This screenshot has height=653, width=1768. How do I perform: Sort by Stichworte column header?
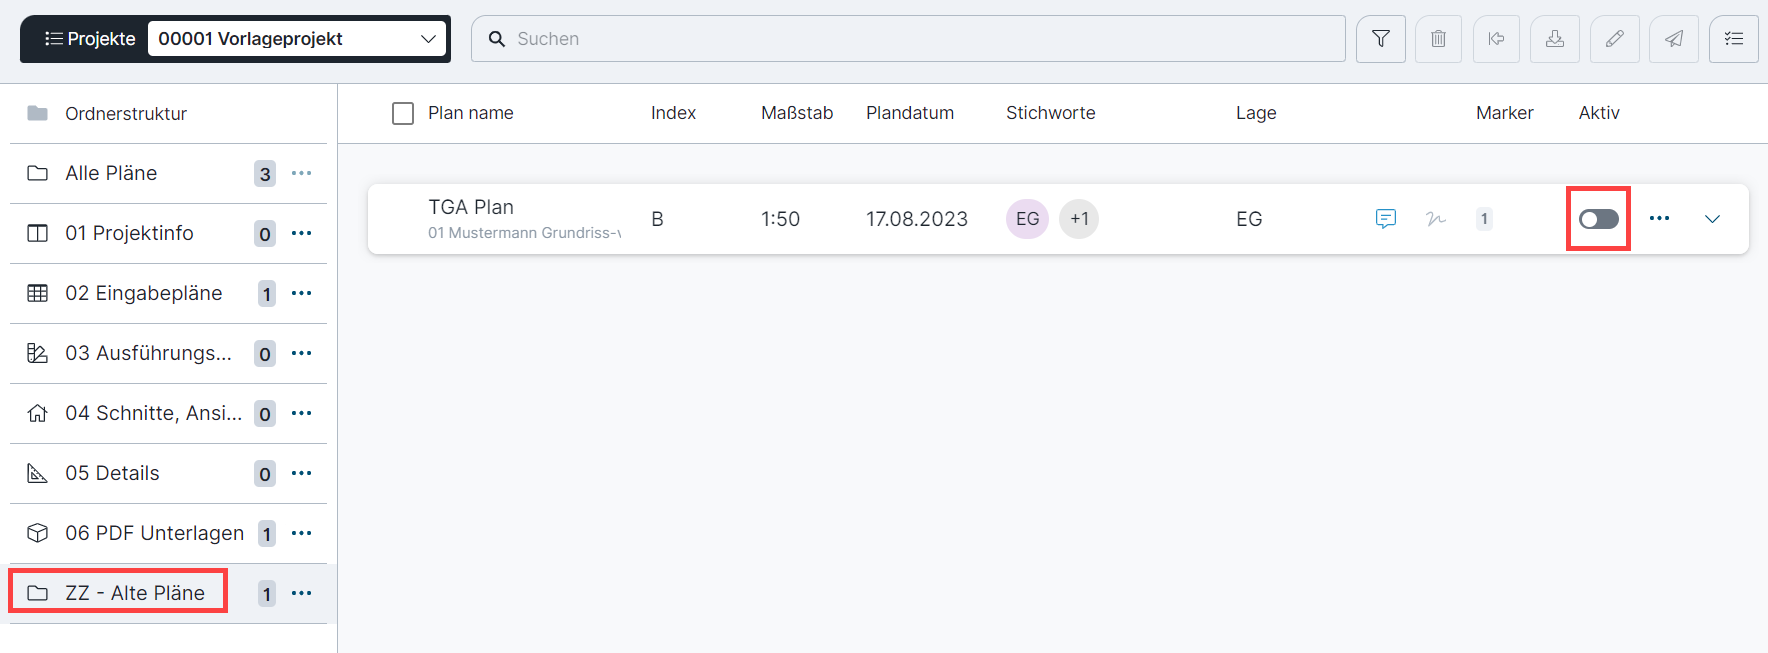coord(1051,113)
